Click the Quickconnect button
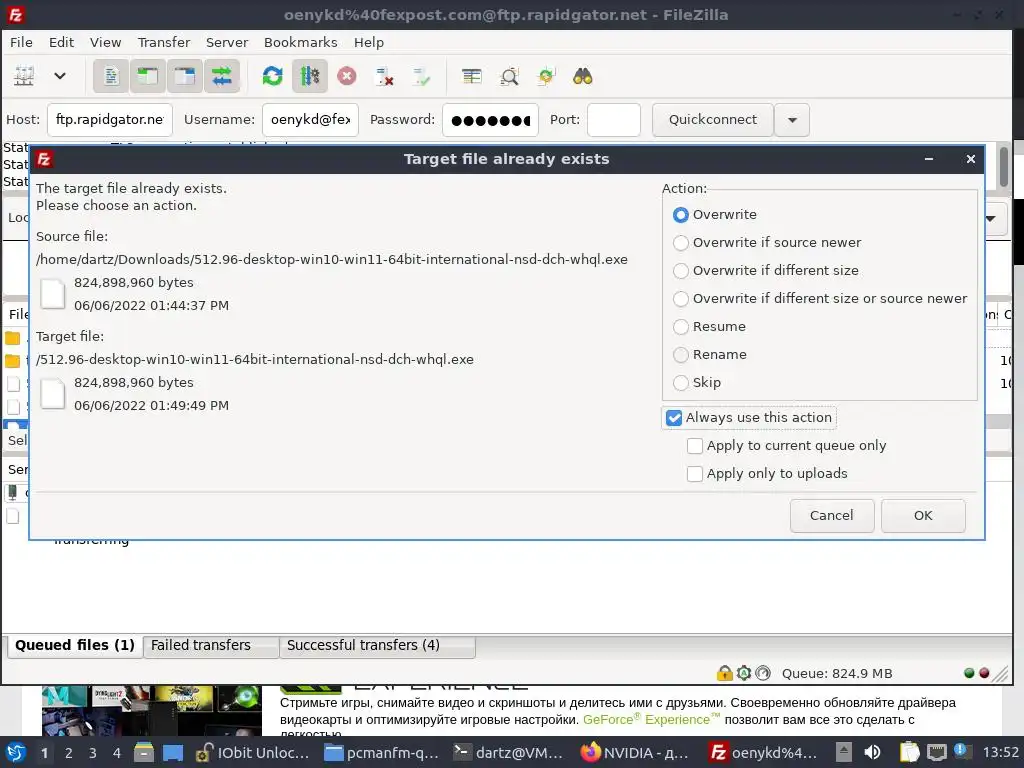Image resolution: width=1024 pixels, height=768 pixels. [712, 120]
